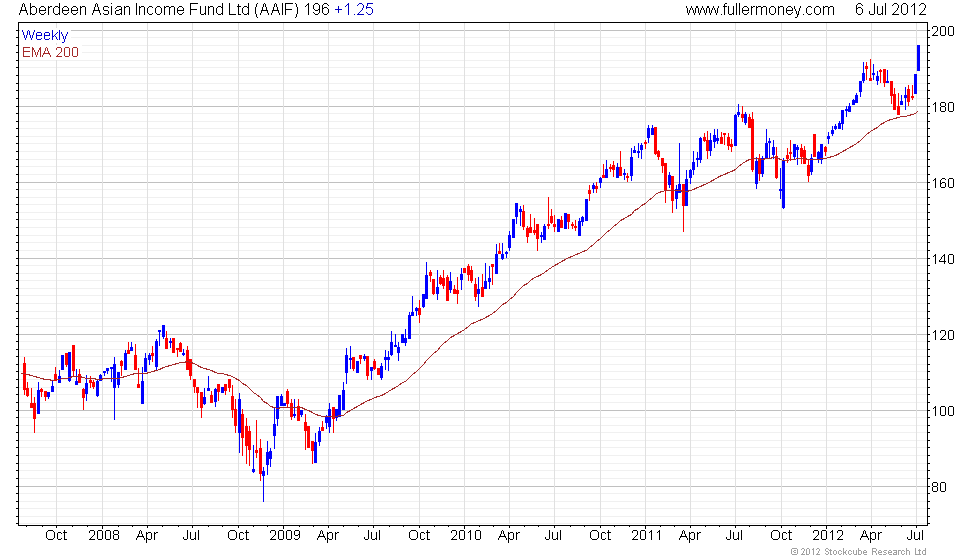
Task: Click the price change value '+1.25'
Action: 354,10
